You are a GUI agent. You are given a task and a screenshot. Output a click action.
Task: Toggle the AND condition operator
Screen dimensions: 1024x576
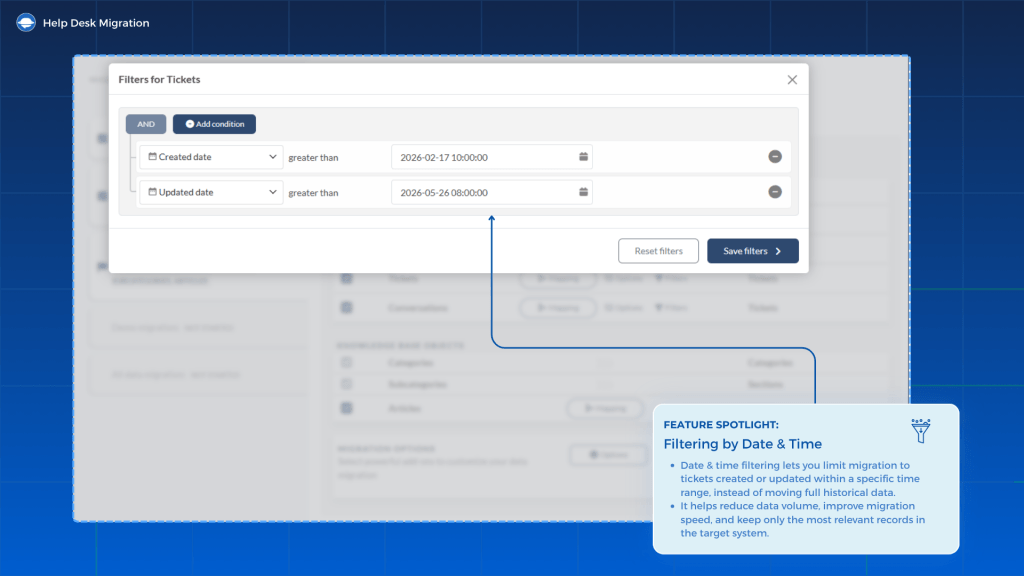pyautogui.click(x=146, y=124)
